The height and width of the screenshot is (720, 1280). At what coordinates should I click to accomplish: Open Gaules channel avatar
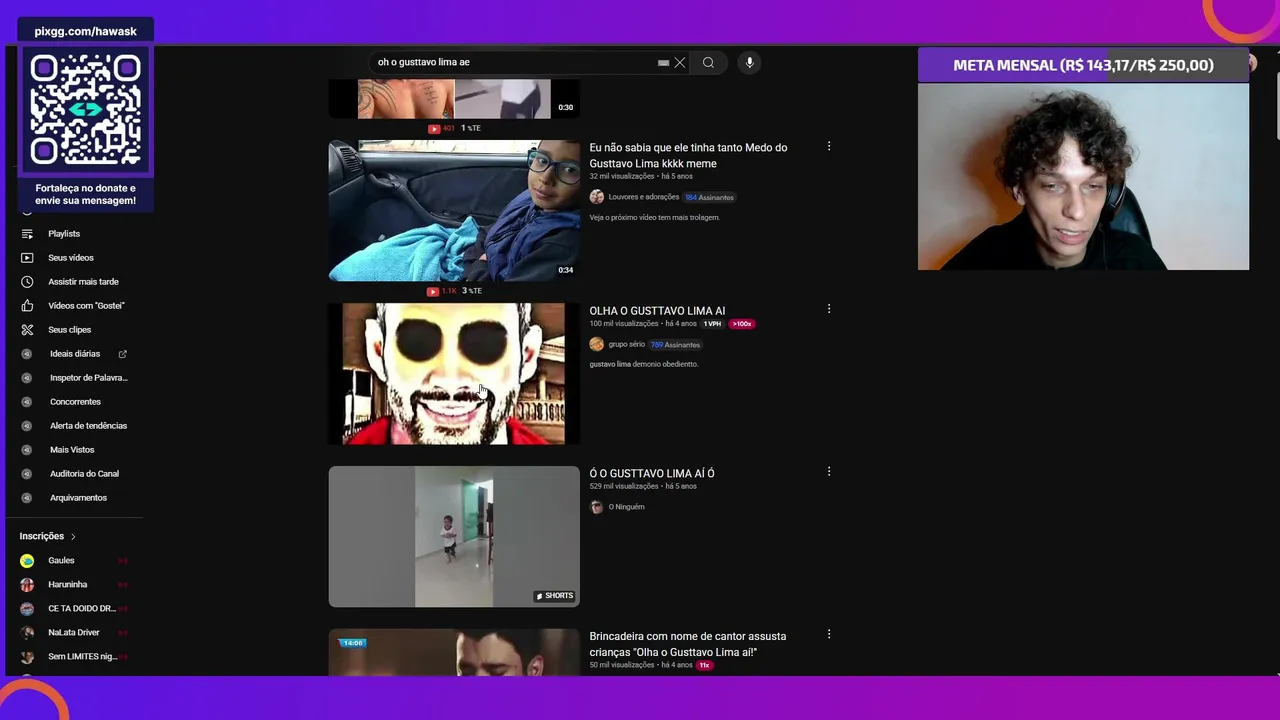27,561
